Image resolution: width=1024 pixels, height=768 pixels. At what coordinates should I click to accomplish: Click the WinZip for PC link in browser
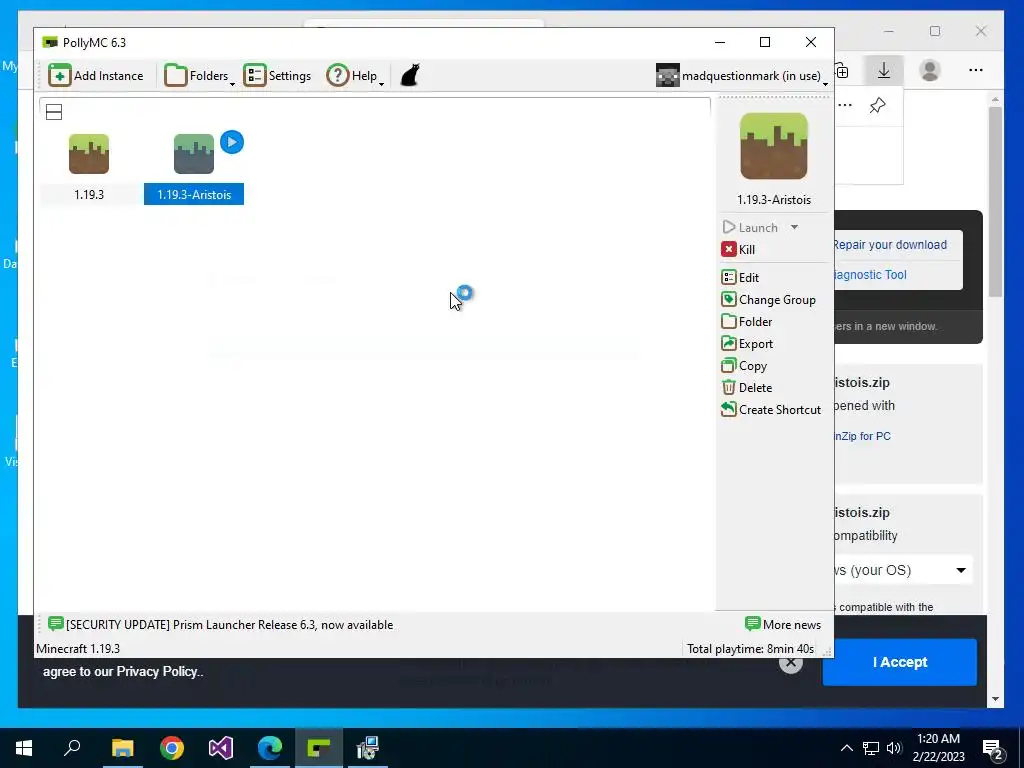coord(862,436)
